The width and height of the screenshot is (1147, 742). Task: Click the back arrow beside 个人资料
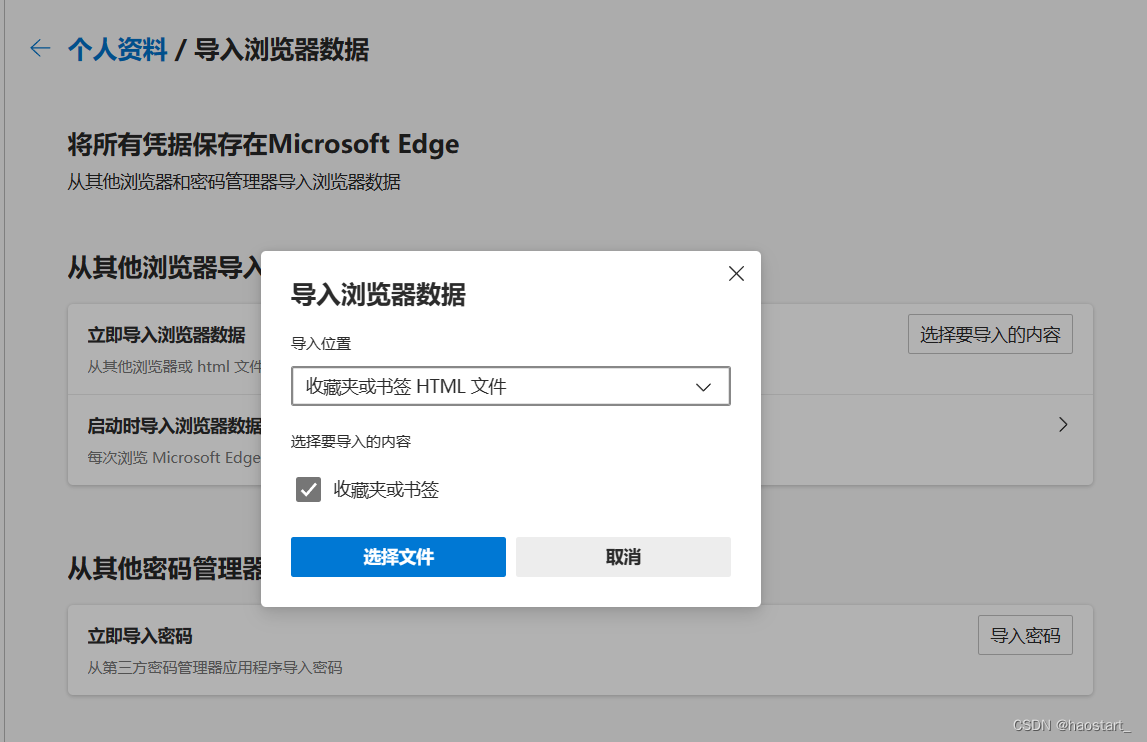40,48
